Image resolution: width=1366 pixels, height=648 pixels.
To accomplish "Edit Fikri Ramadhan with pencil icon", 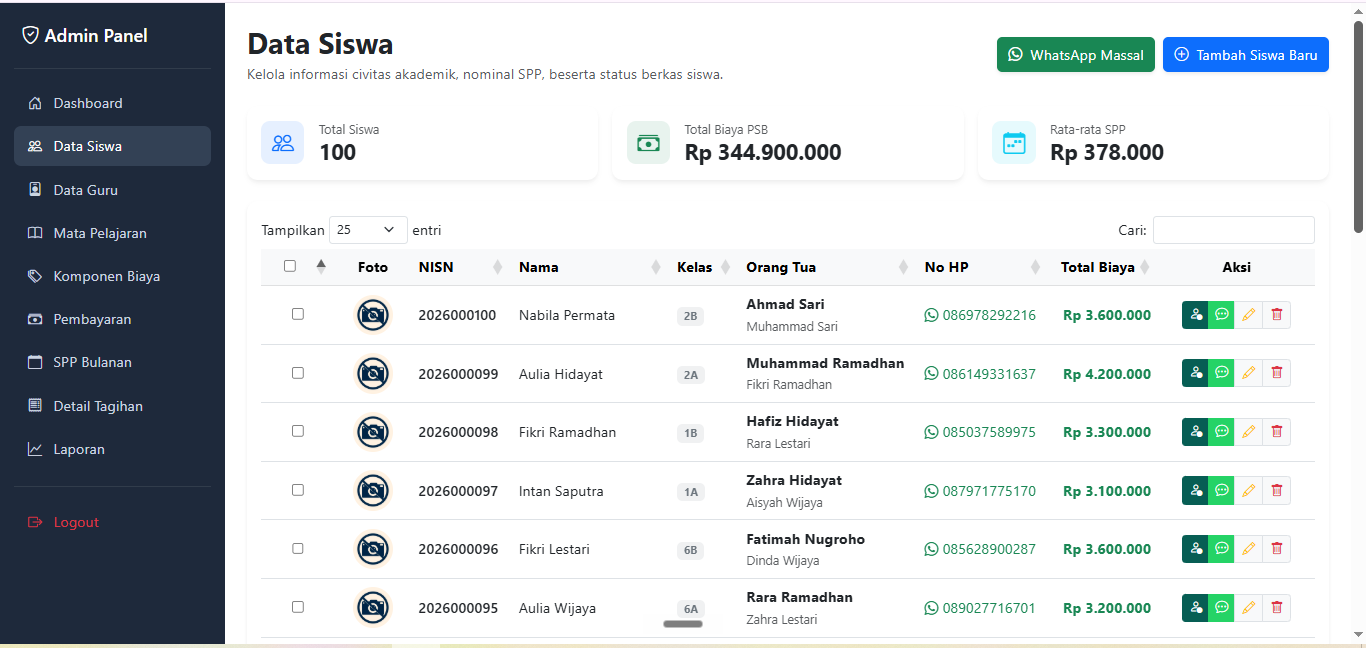I will (1248, 432).
